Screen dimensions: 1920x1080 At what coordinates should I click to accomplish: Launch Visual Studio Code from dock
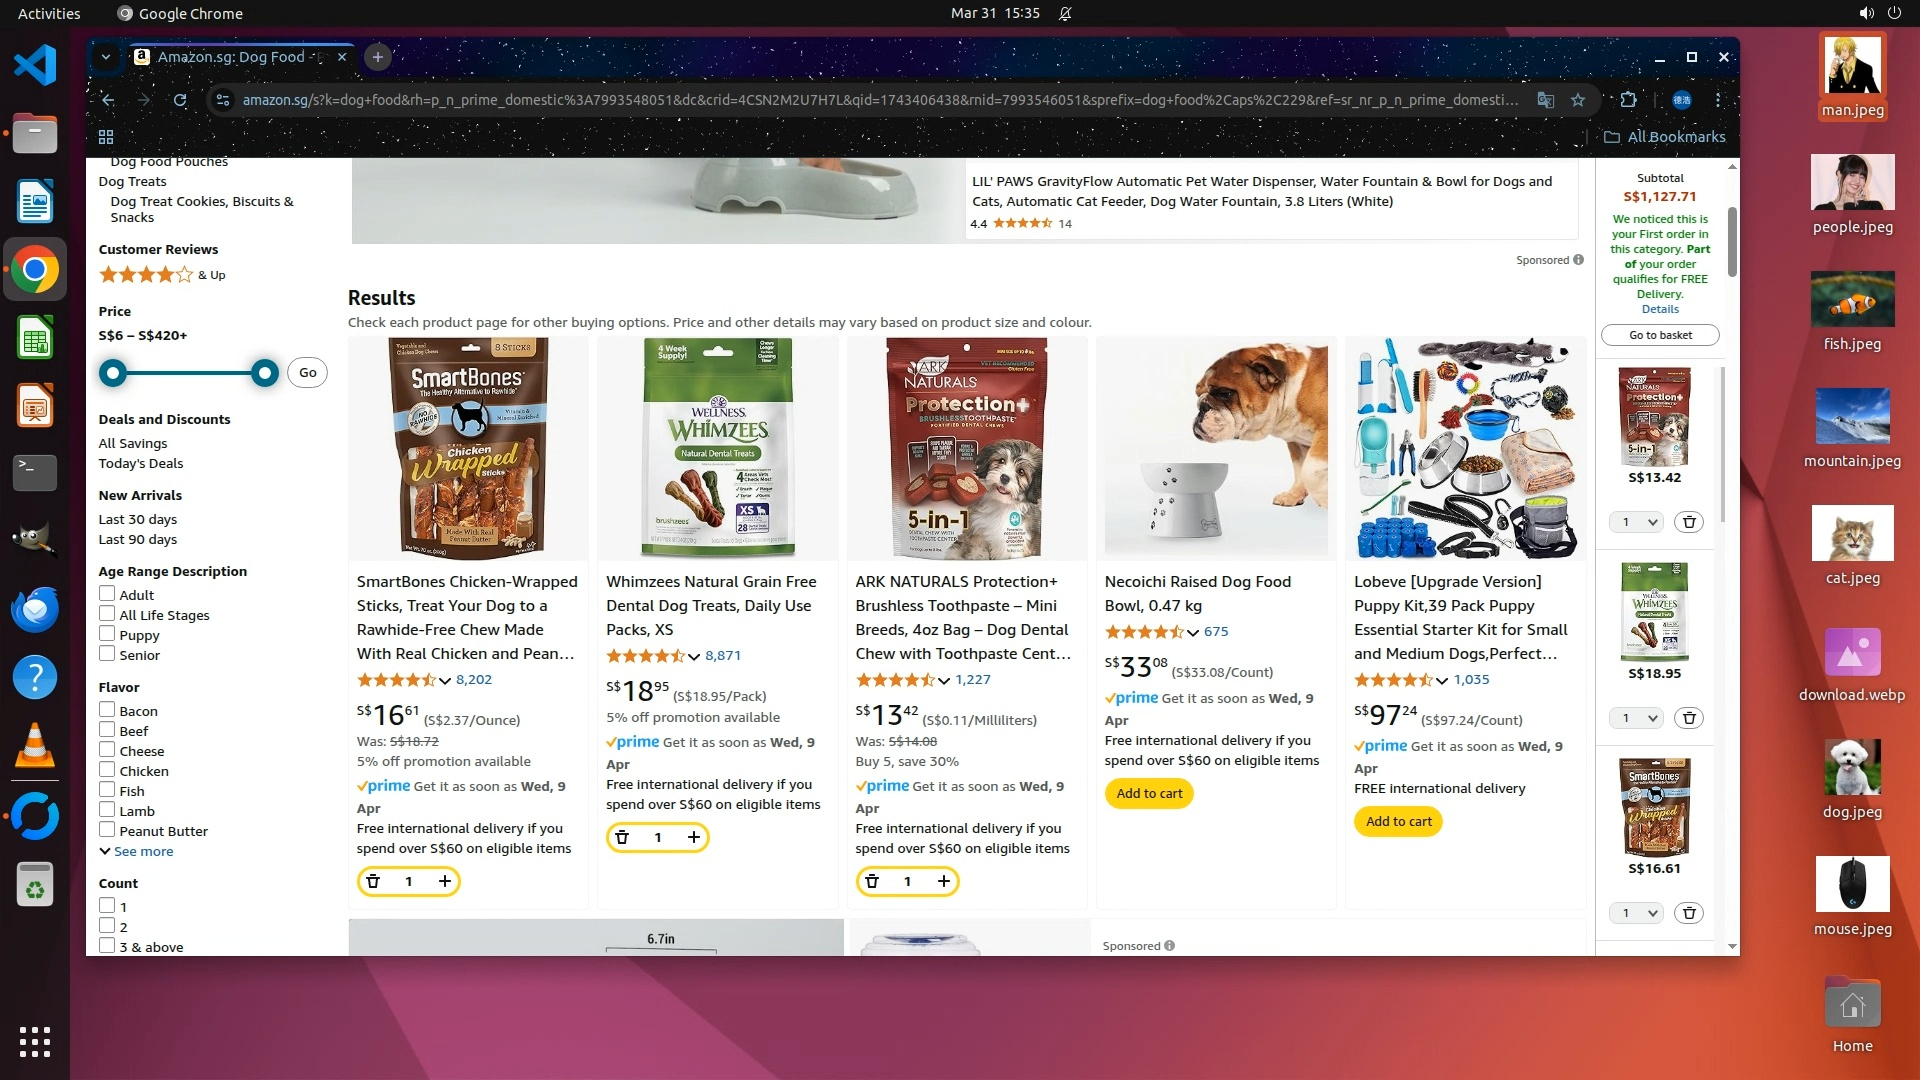(x=35, y=66)
